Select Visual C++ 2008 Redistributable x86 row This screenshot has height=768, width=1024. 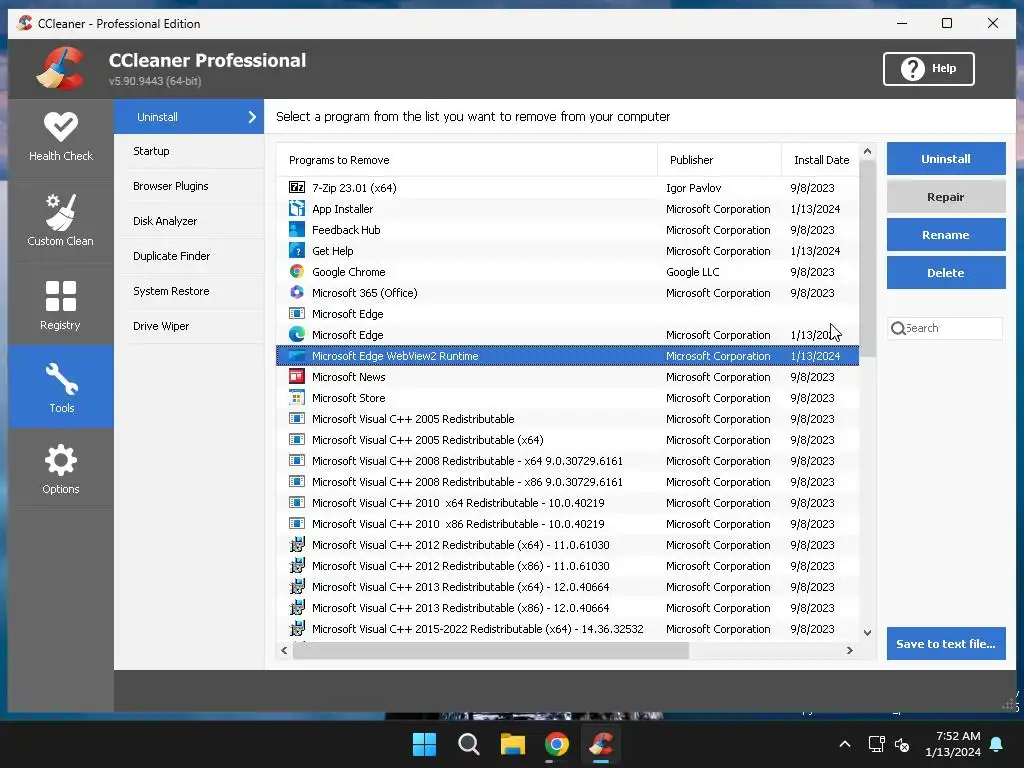(x=568, y=482)
